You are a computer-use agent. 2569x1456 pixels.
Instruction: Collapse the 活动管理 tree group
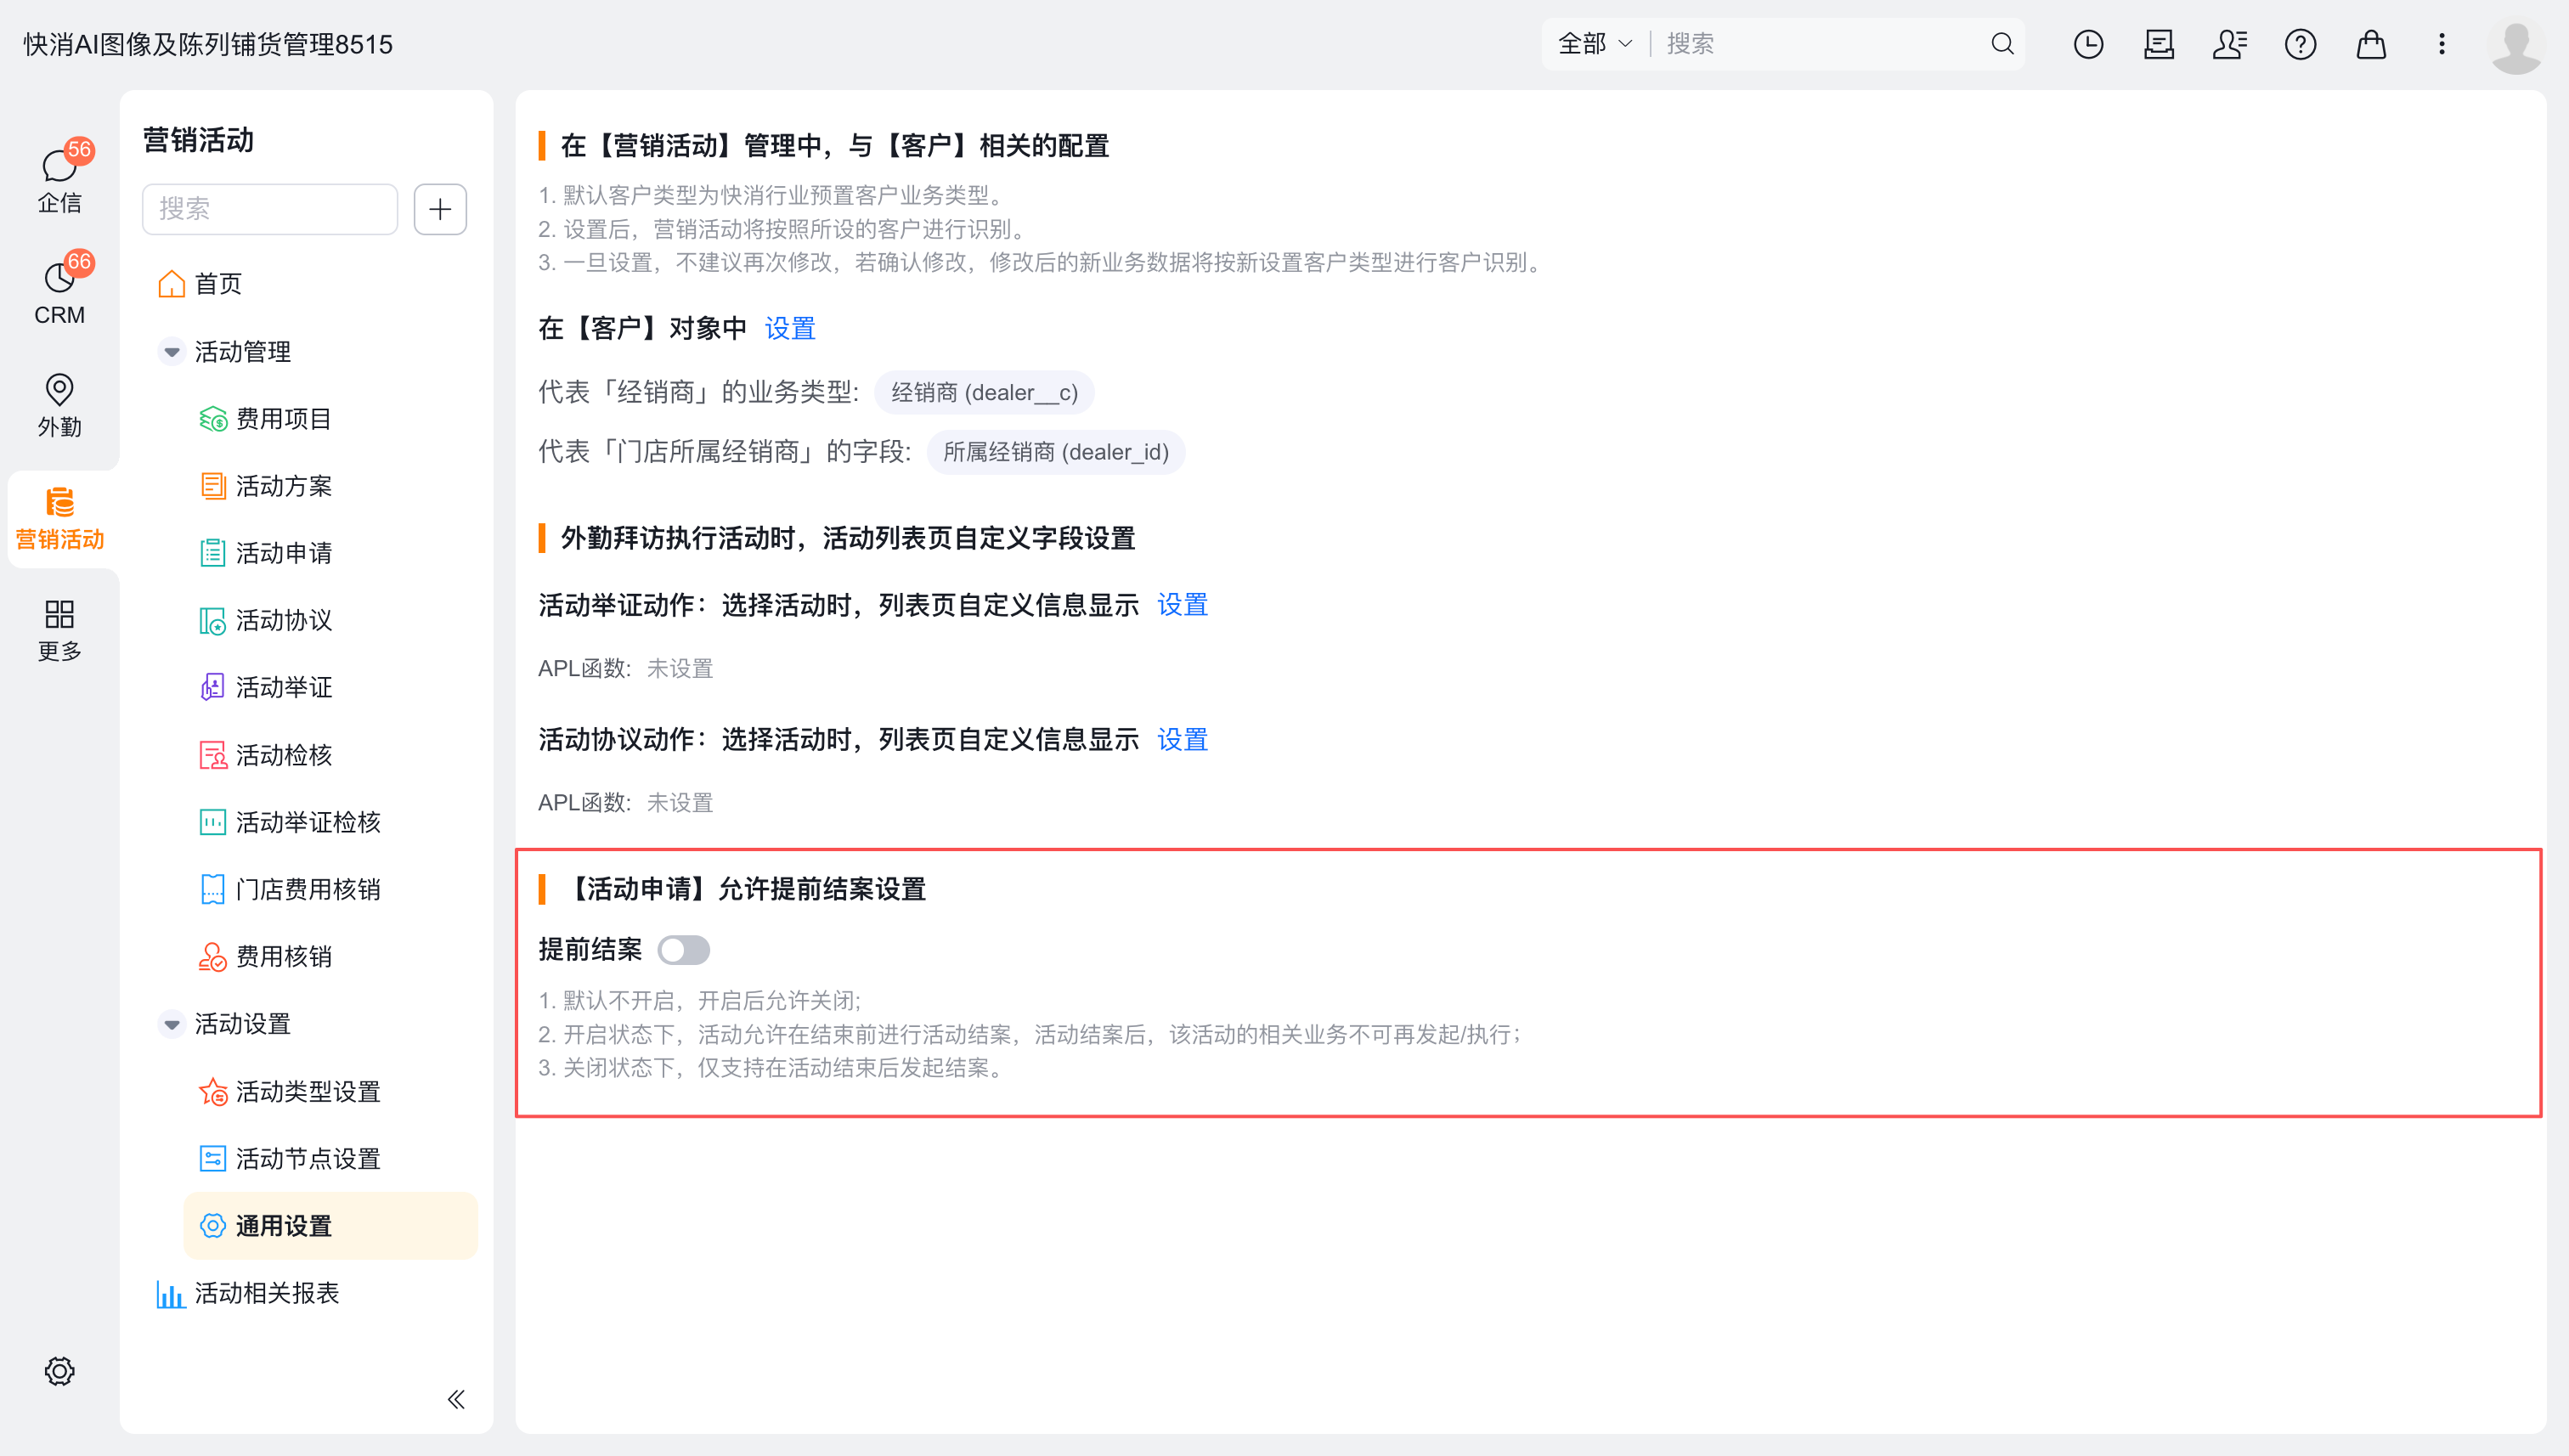coord(172,352)
